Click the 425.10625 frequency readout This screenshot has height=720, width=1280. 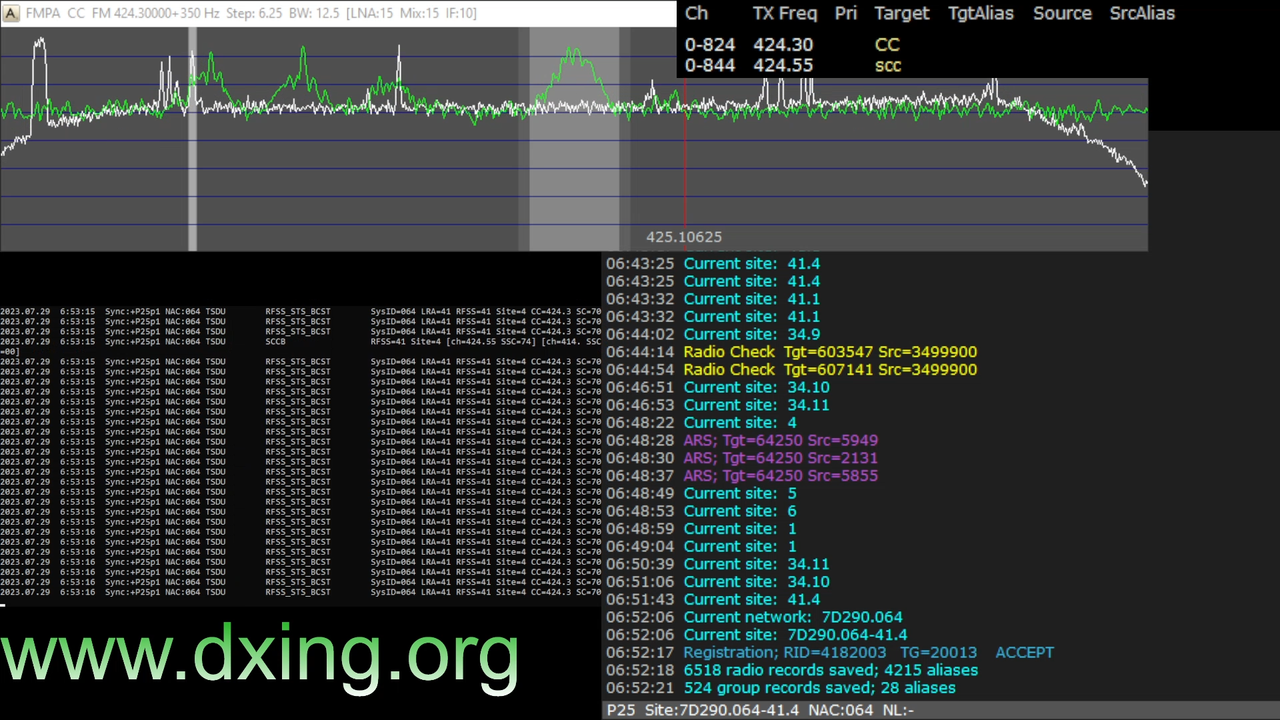684,237
